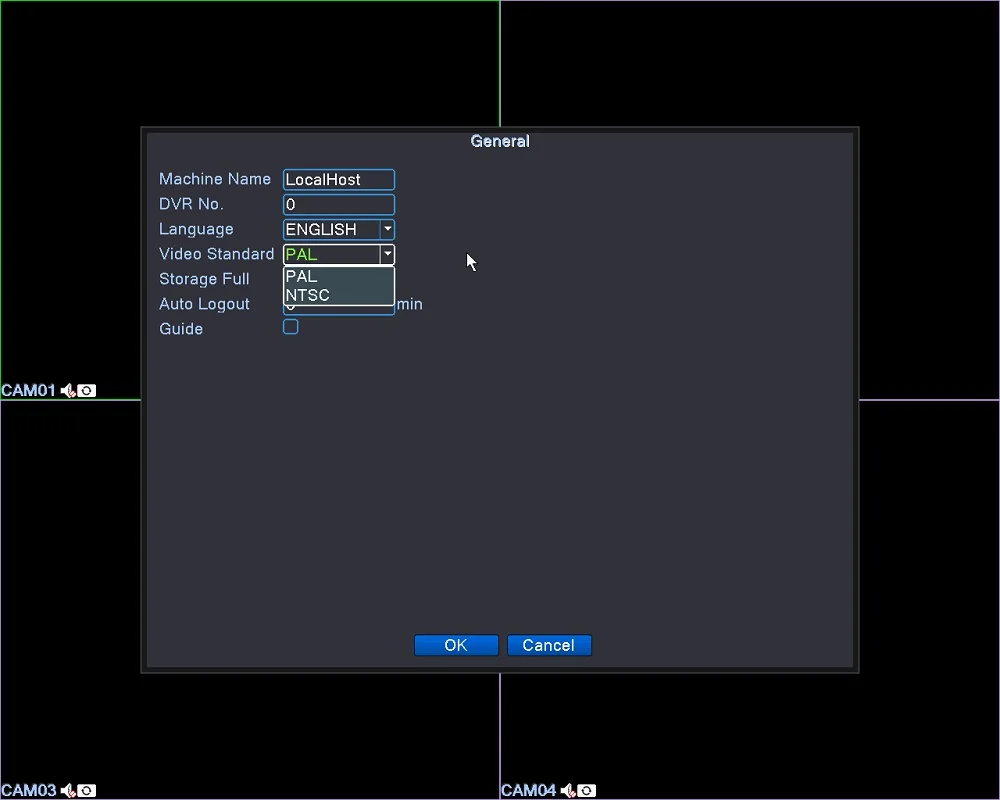Click the "min" unit text
This screenshot has width=1000, height=800.
pyautogui.click(x=409, y=304)
